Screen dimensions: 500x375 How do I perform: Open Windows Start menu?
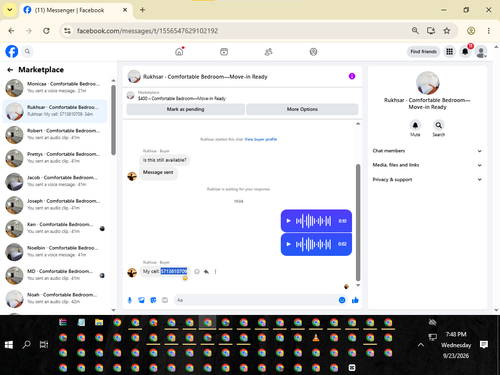[9, 345]
